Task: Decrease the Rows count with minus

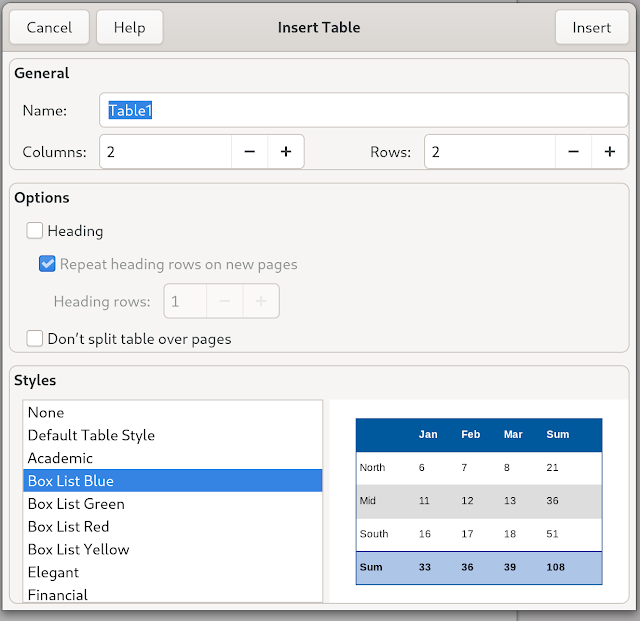Action: 573,152
